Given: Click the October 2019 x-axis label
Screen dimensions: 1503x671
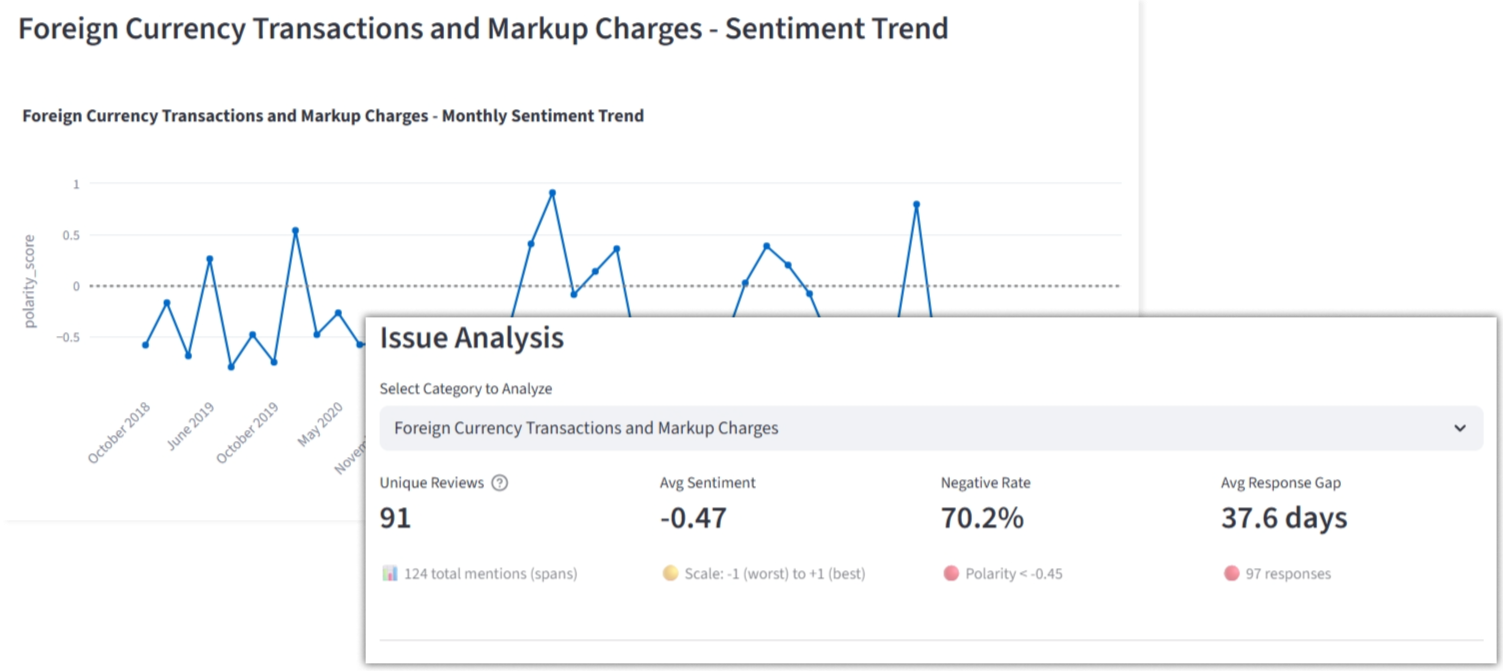Looking at the screenshot, I should tap(248, 432).
